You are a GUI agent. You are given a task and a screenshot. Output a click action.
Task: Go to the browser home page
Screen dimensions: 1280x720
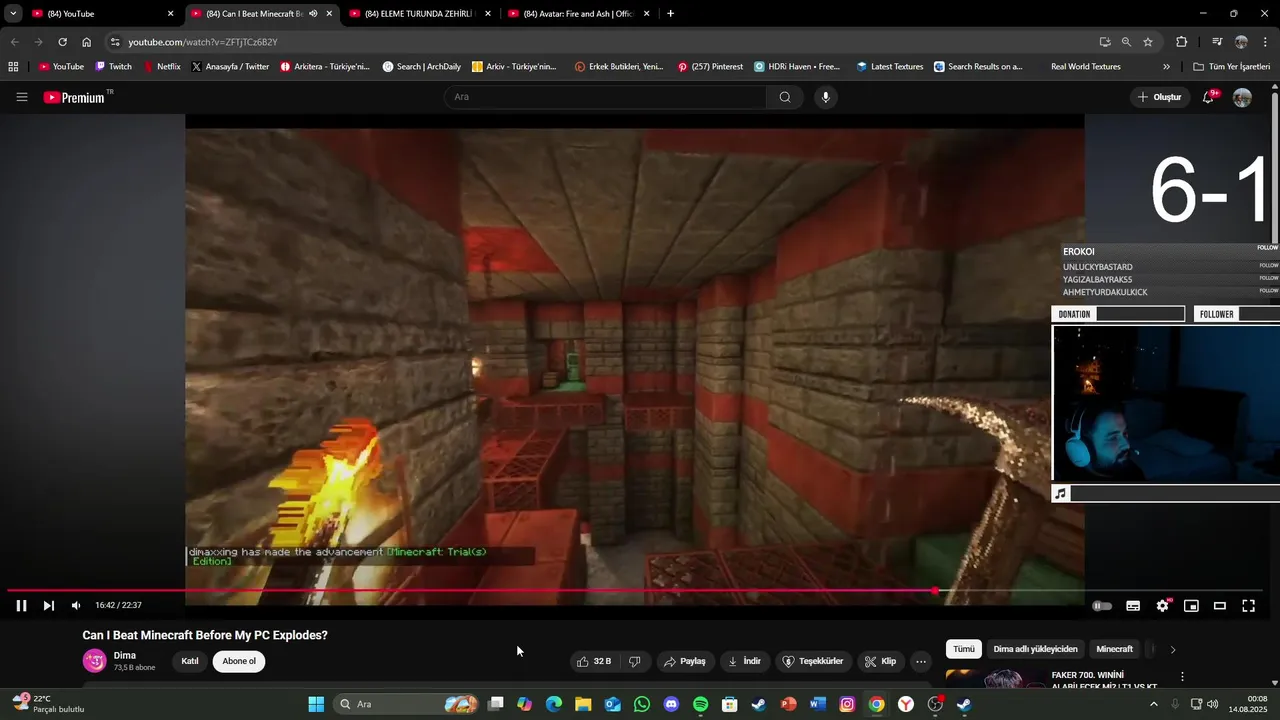click(x=86, y=42)
